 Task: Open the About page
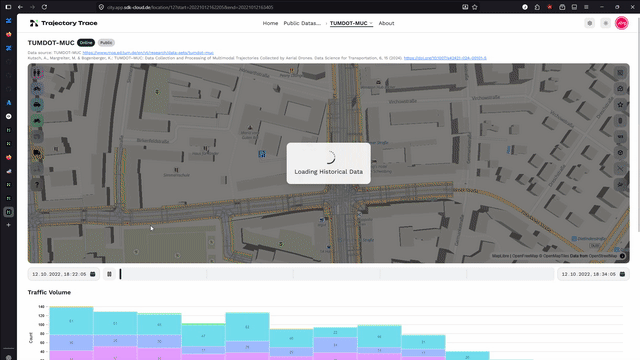point(386,23)
